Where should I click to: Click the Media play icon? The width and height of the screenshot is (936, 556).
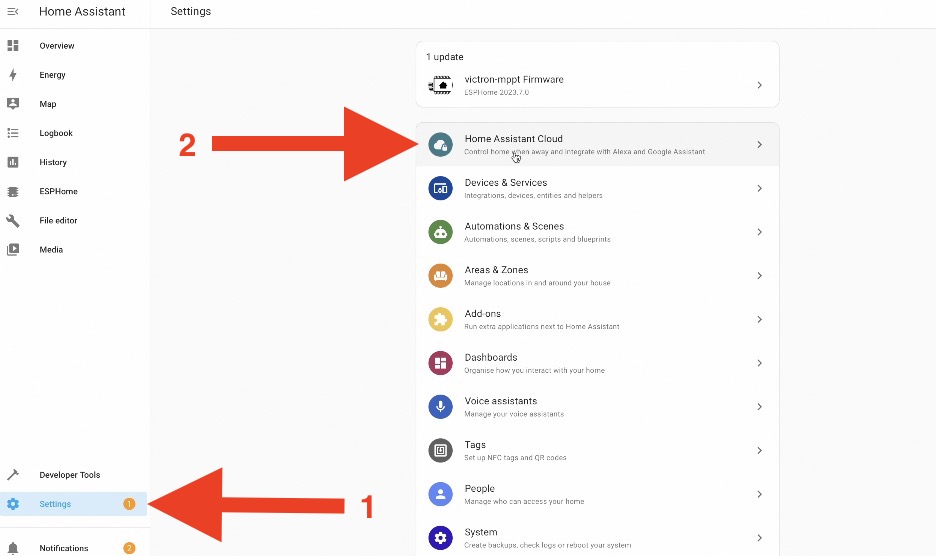click(x=13, y=249)
